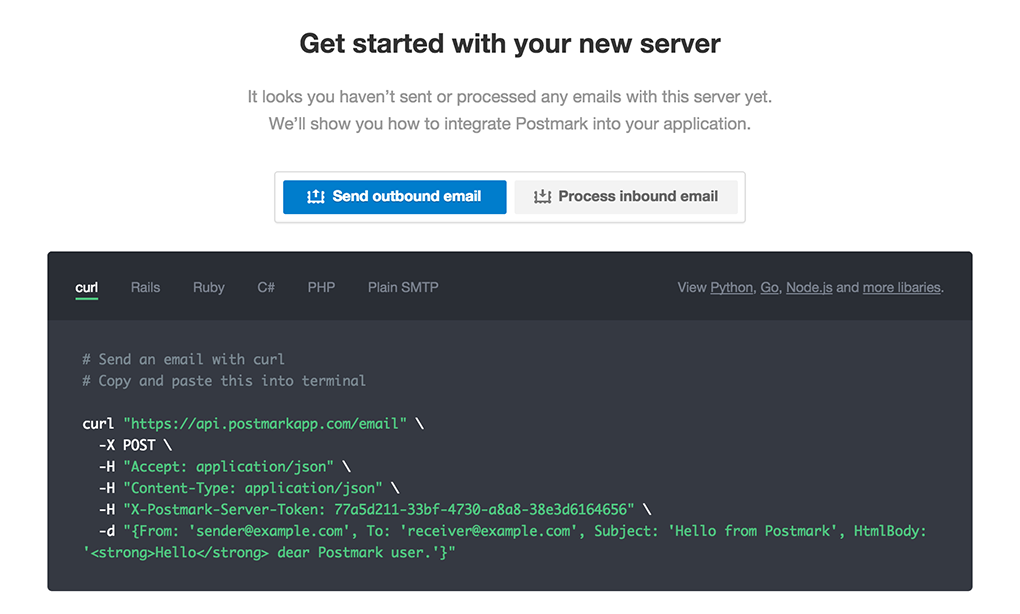Switch to the Rails tab

point(145,287)
